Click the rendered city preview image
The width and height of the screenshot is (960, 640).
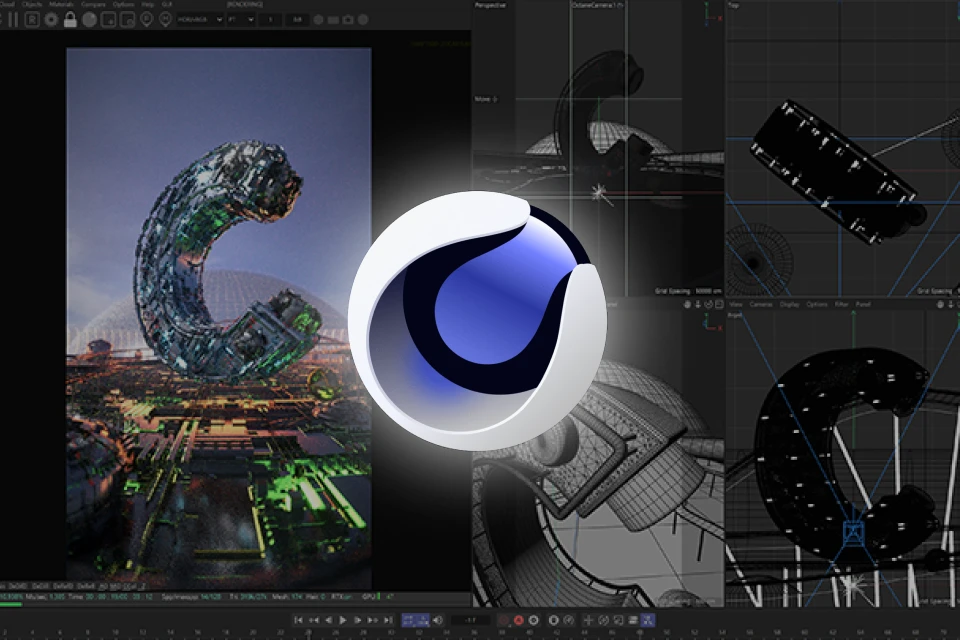(x=219, y=317)
